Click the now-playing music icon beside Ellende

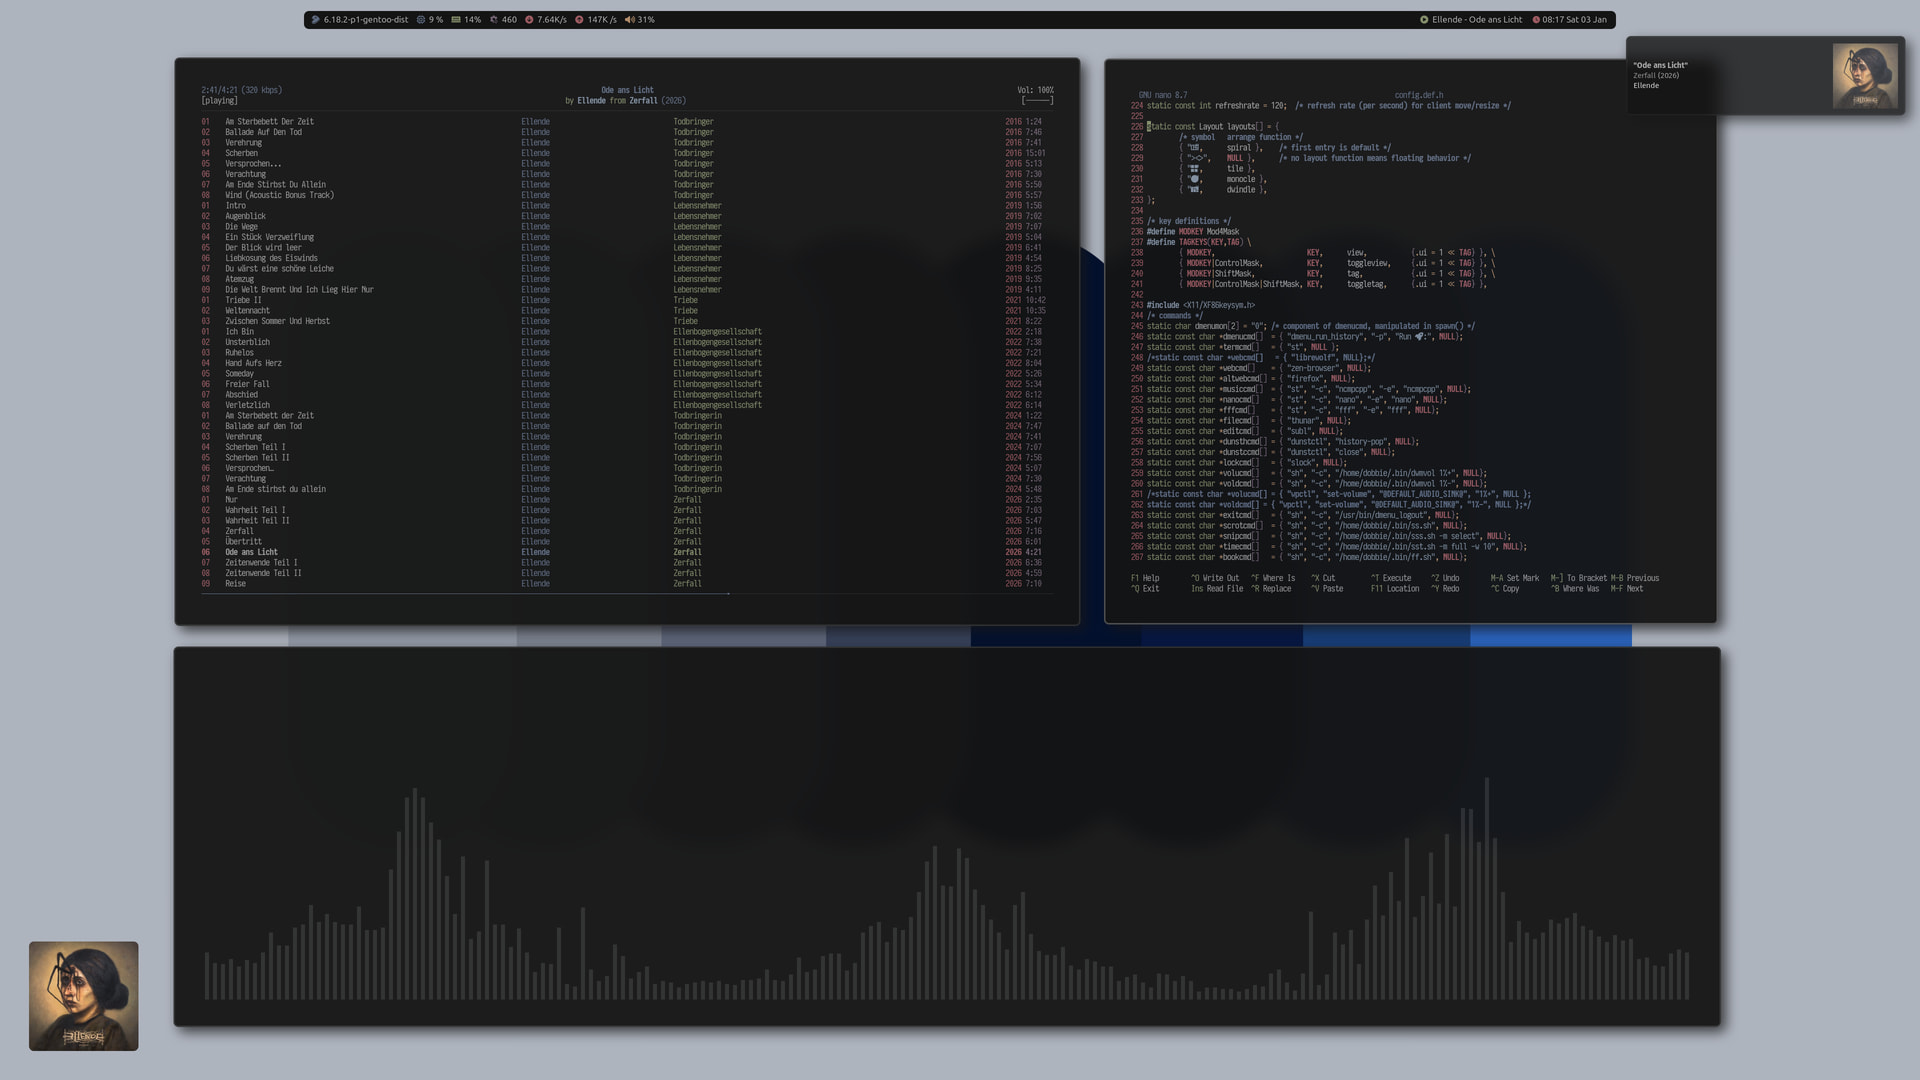click(1424, 19)
